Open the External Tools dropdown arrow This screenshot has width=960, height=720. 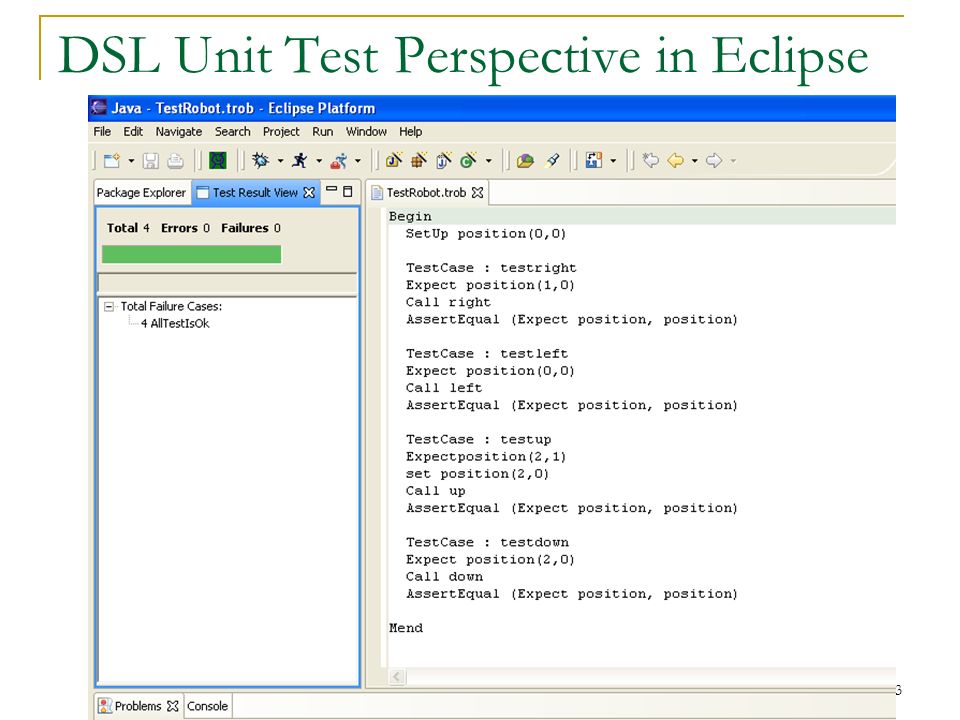pos(358,161)
